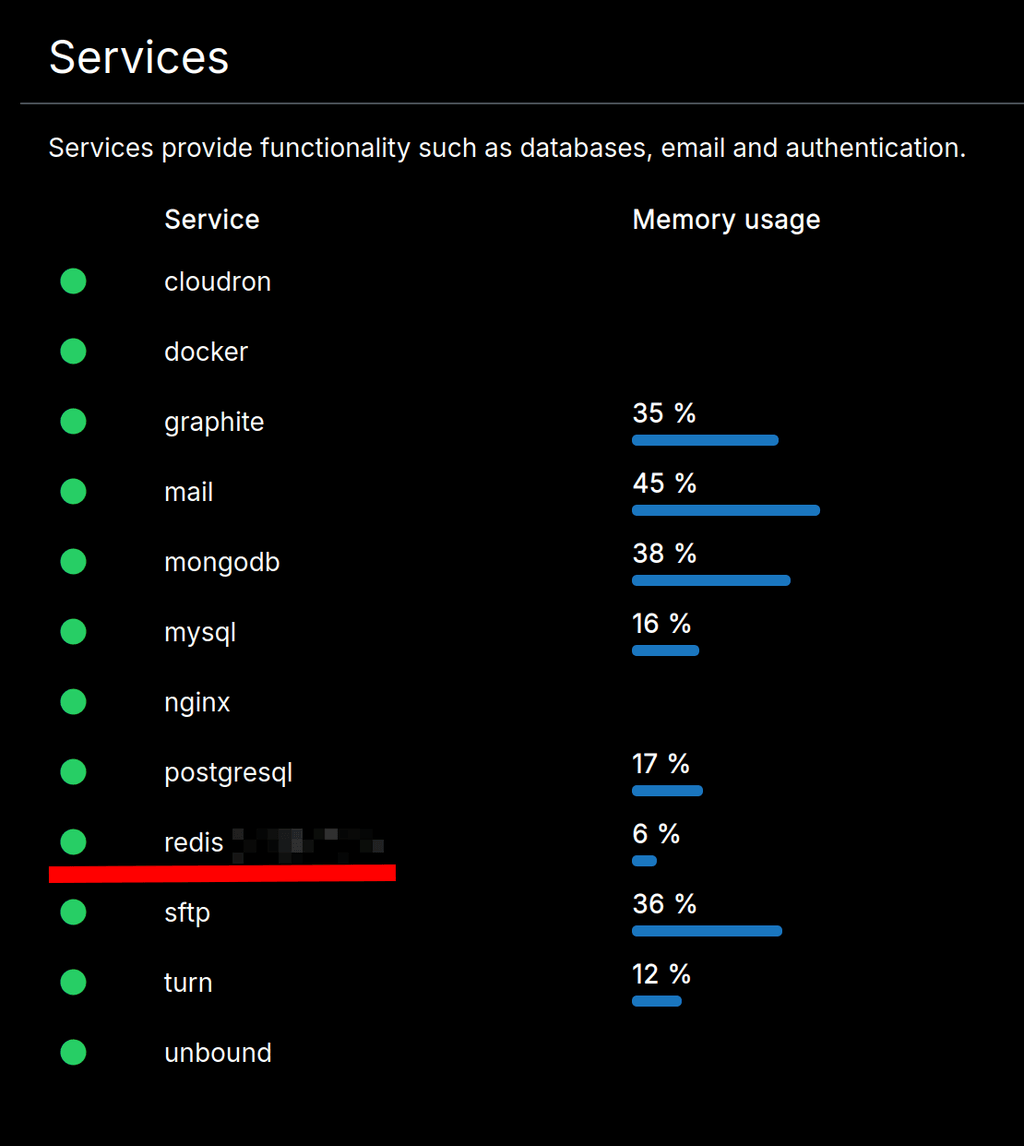Click the green status dot for cloudron
Screen dimensions: 1024x1146
pyautogui.click(x=73, y=282)
